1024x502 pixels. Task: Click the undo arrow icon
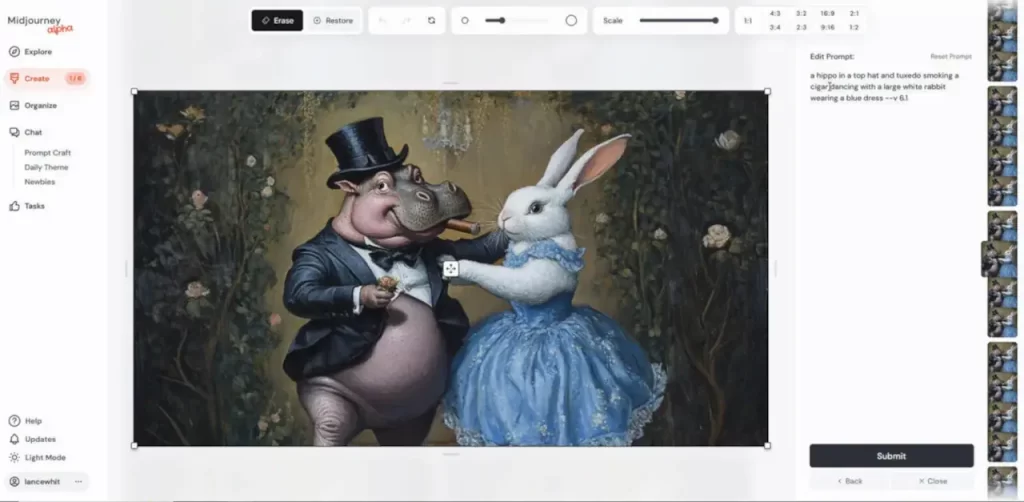385,20
